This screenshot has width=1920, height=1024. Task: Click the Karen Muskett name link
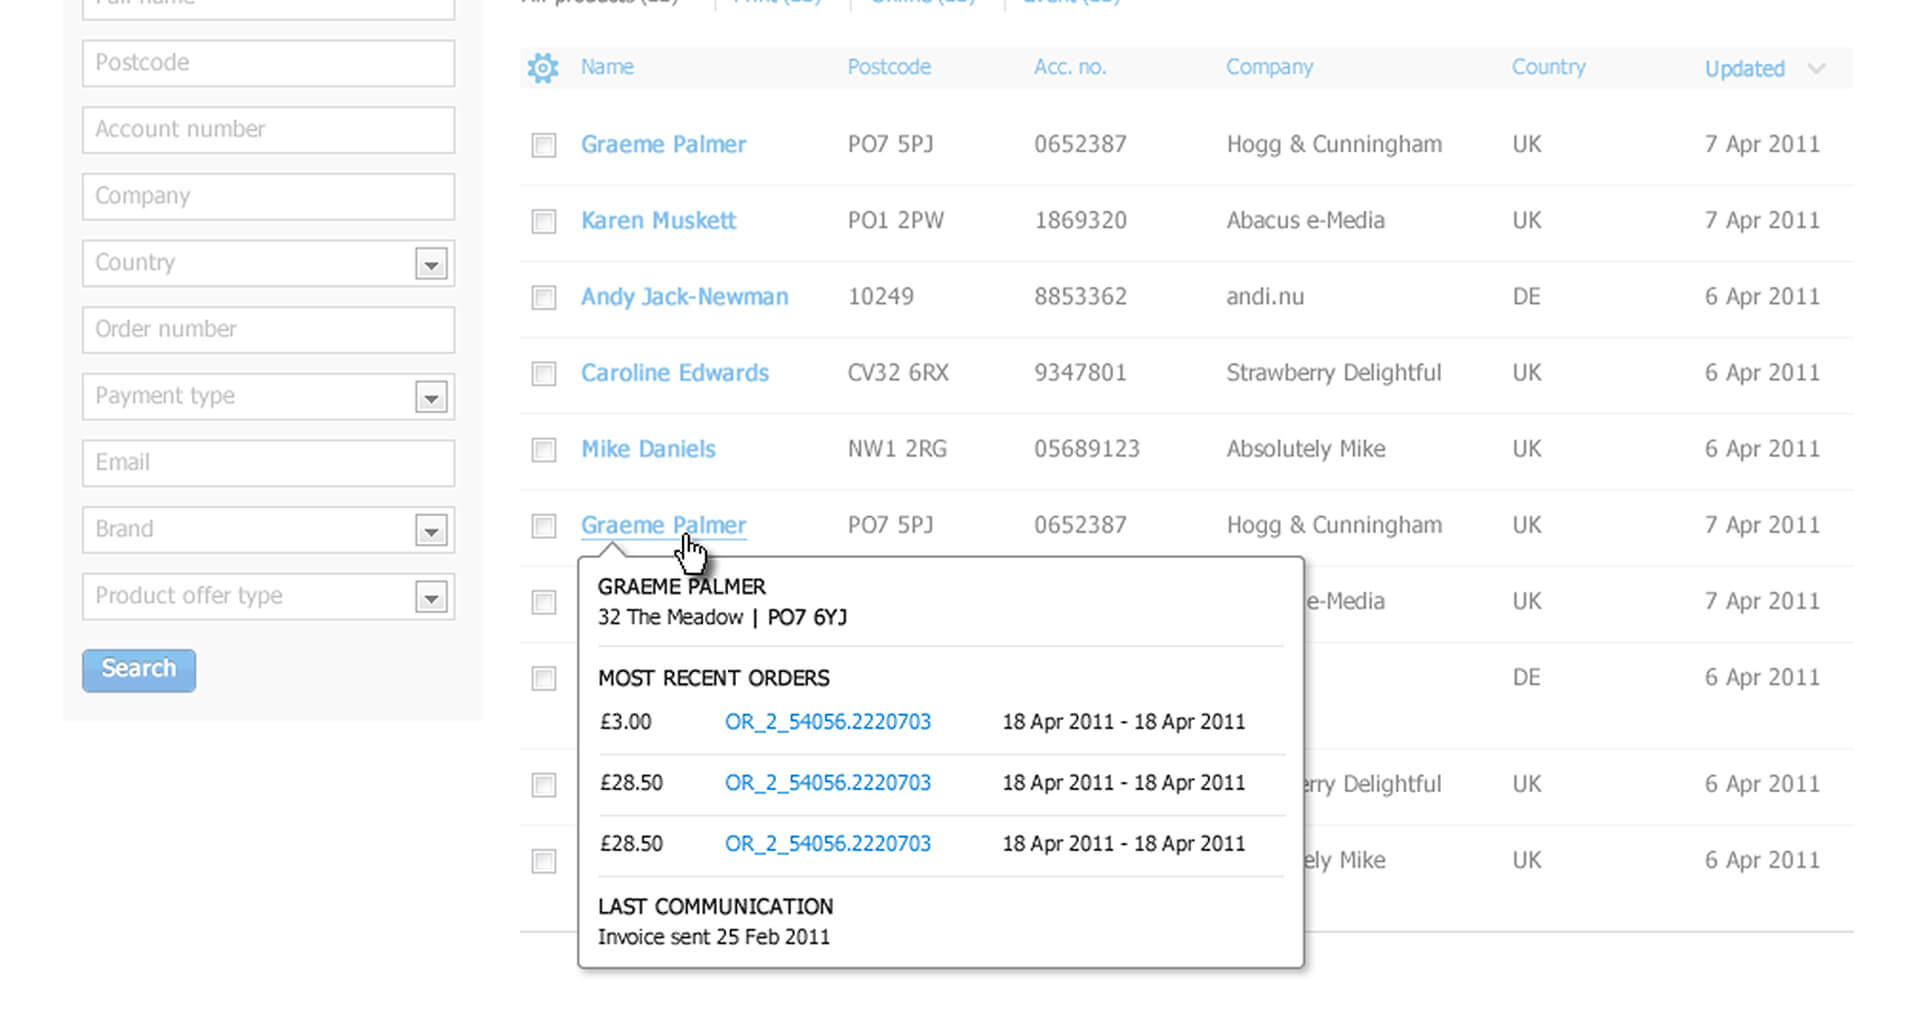pos(658,221)
